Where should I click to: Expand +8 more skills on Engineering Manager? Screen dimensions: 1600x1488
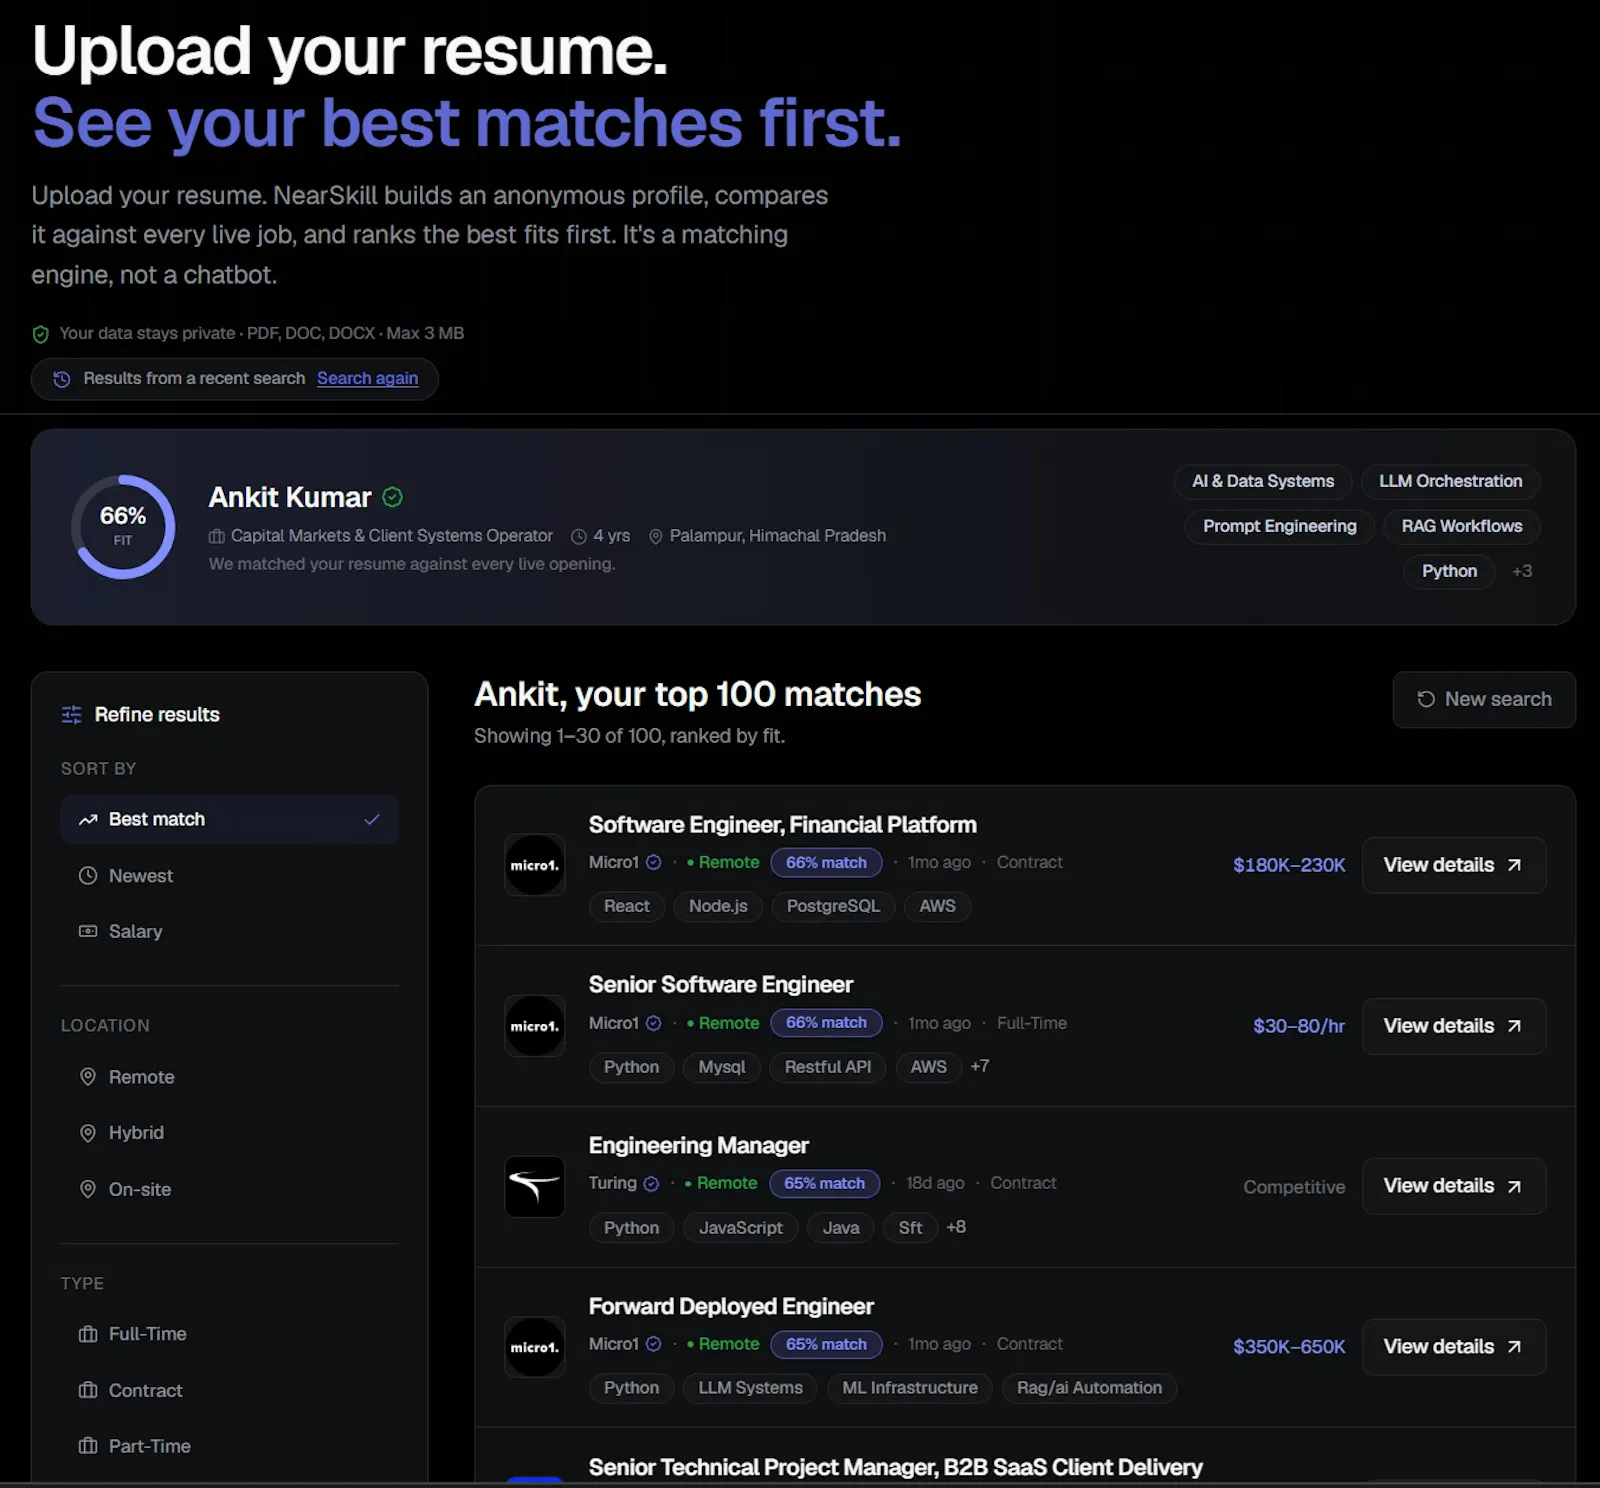coord(956,1227)
